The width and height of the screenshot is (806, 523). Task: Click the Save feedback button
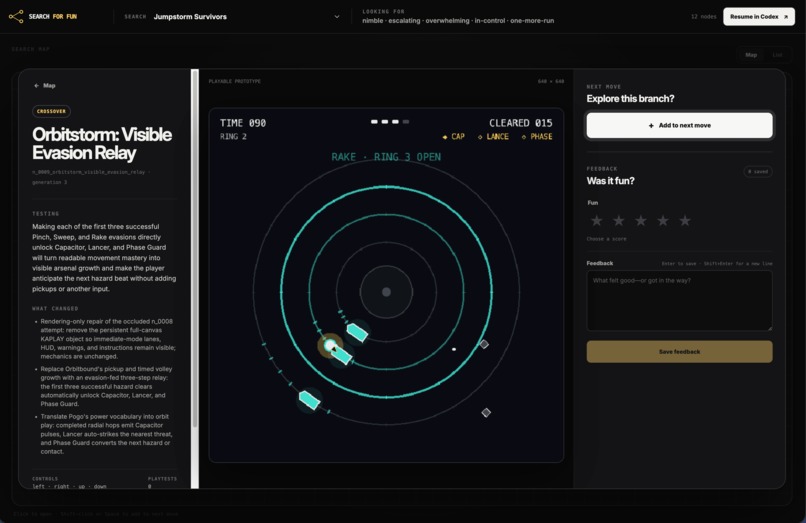(679, 352)
